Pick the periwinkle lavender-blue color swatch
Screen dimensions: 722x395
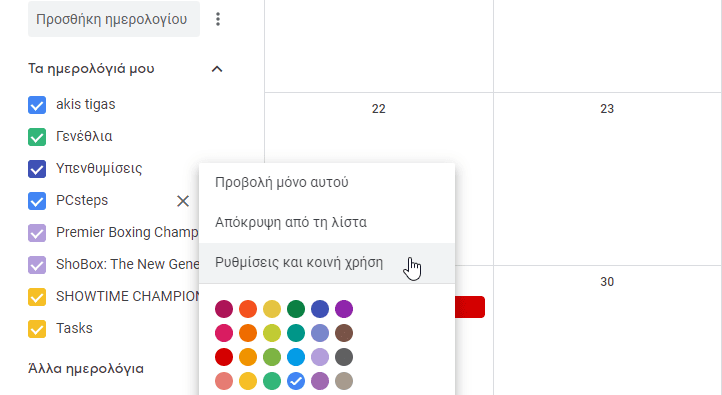pos(320,333)
